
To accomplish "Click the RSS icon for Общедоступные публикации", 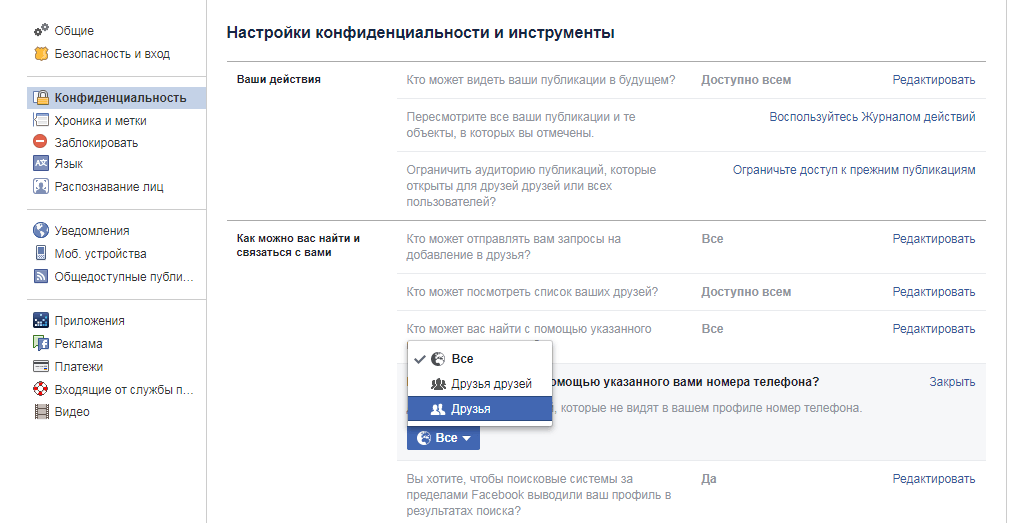I will [x=41, y=276].
